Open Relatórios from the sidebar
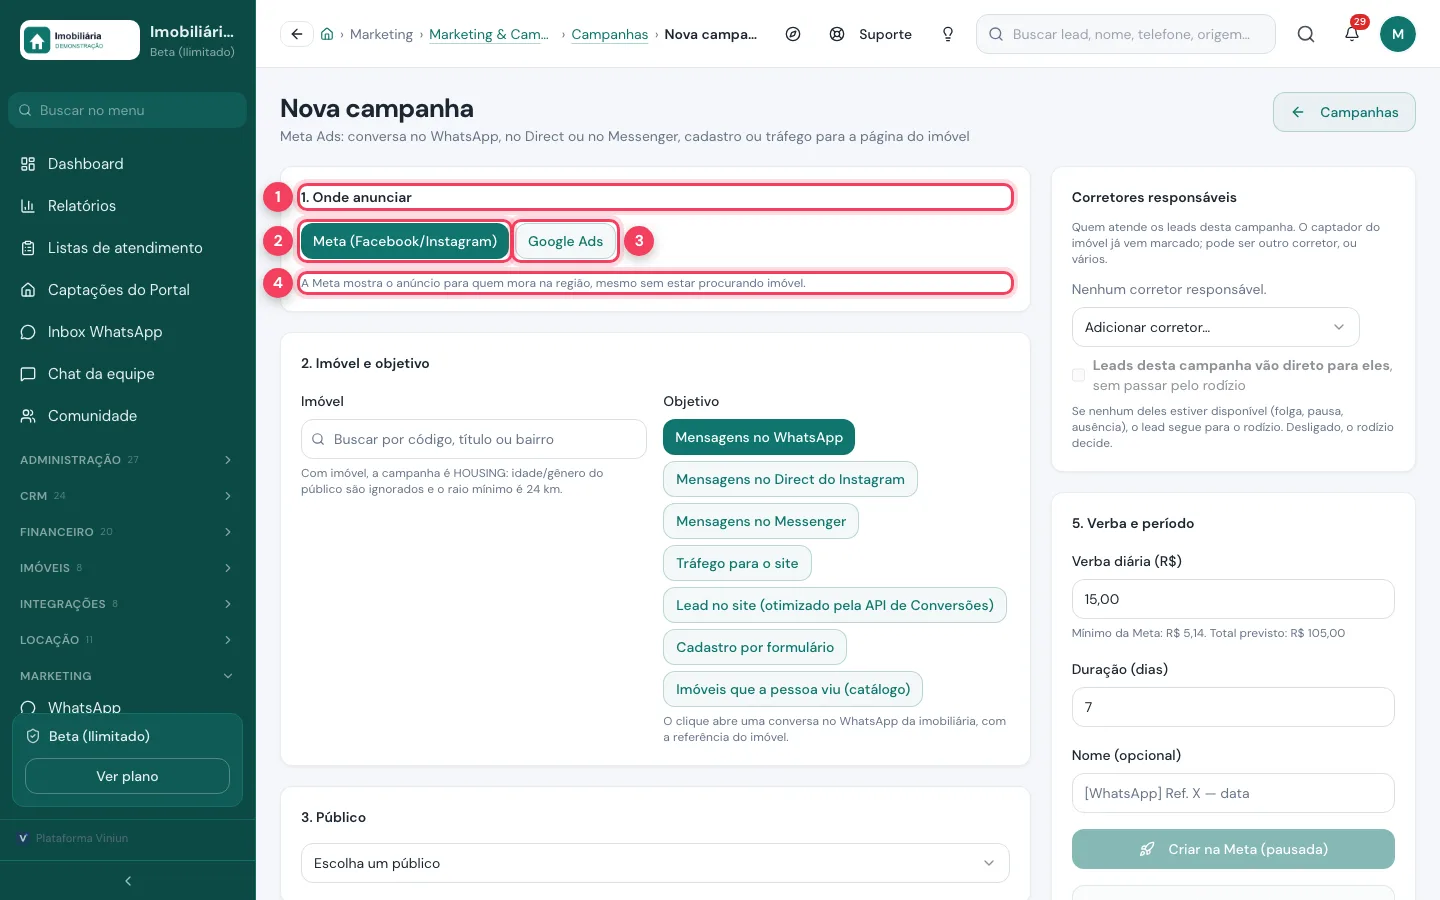 coord(127,206)
